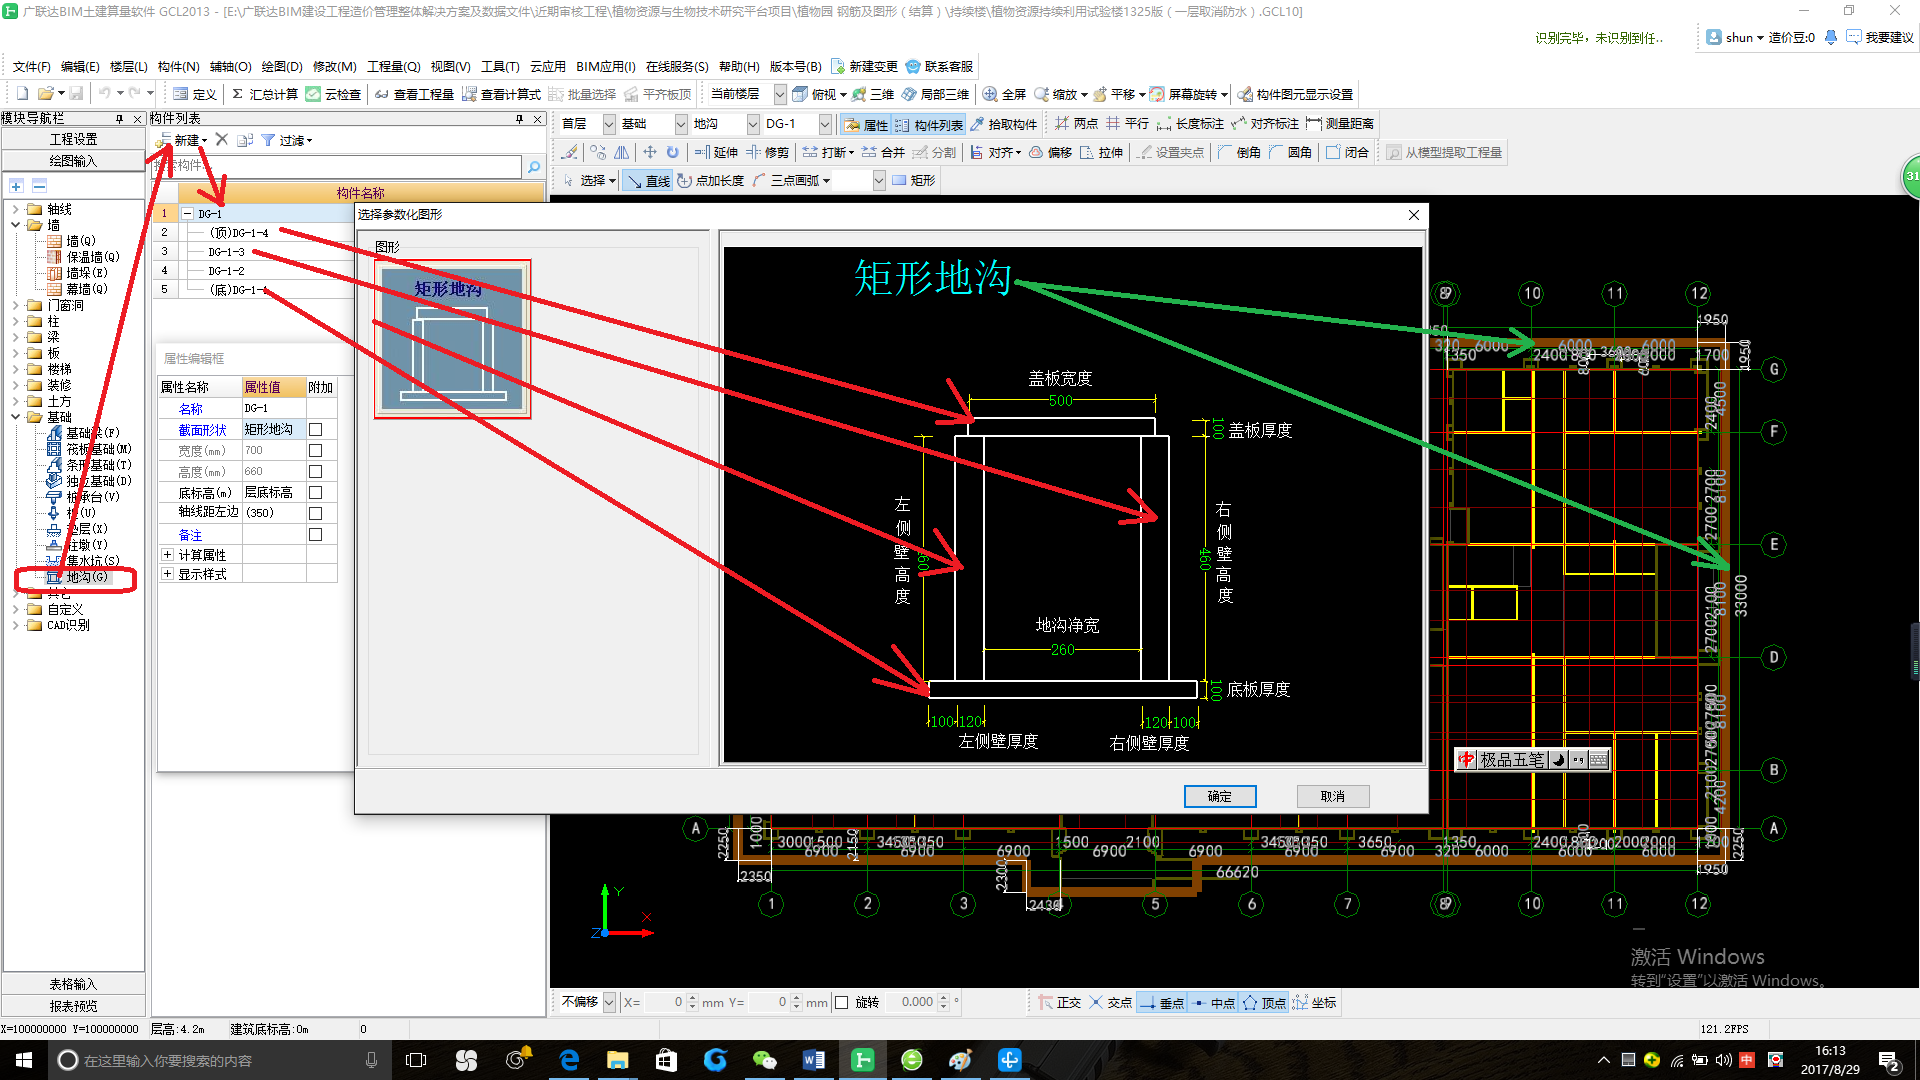Click the 构件图元显示设置 toolbar item

pos(1295,94)
